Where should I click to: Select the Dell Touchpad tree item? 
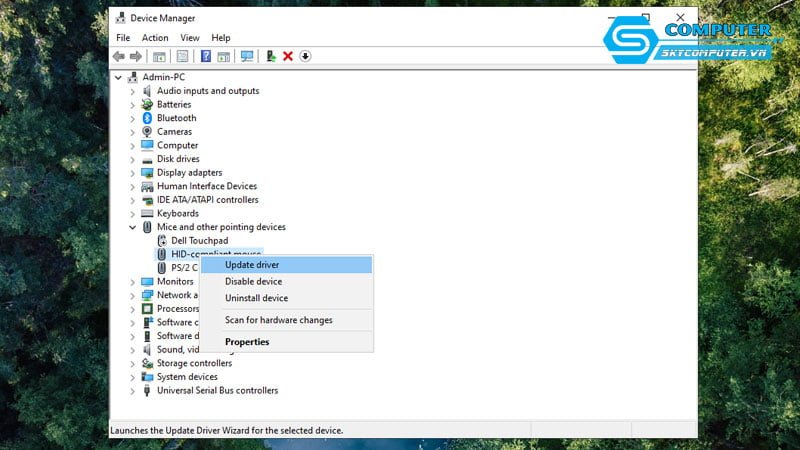[x=199, y=241]
